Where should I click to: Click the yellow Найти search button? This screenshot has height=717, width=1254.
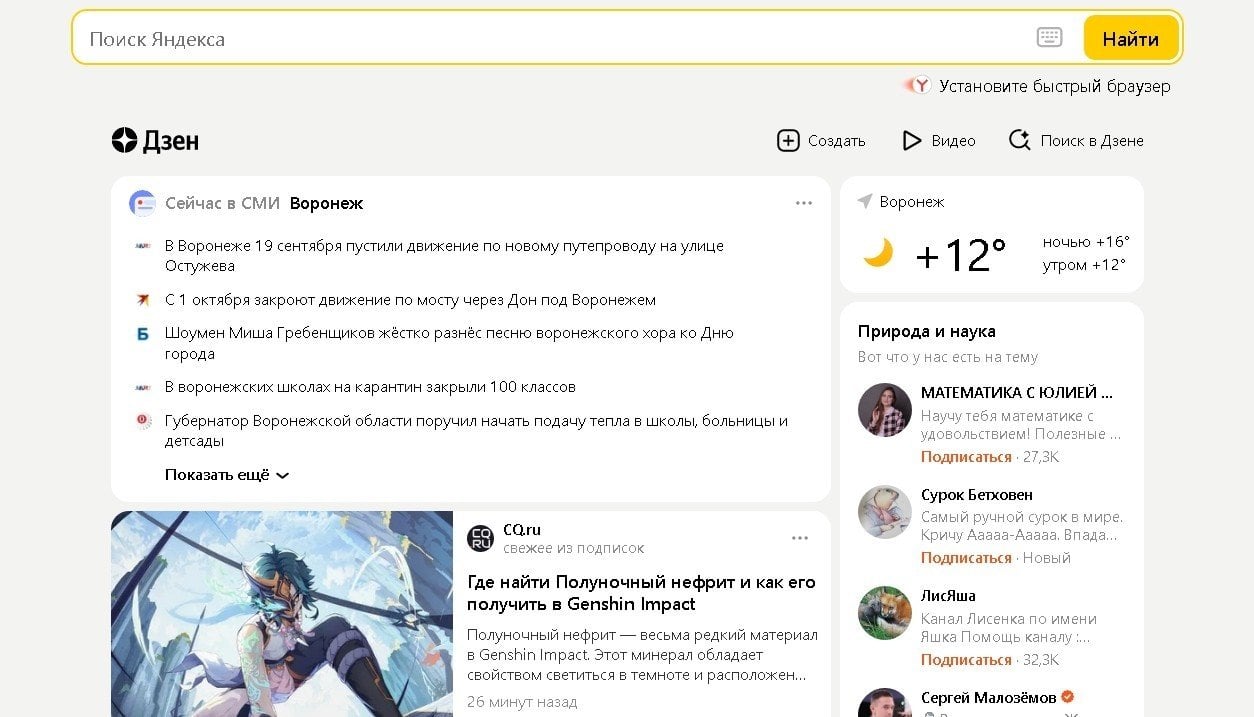tap(1131, 39)
